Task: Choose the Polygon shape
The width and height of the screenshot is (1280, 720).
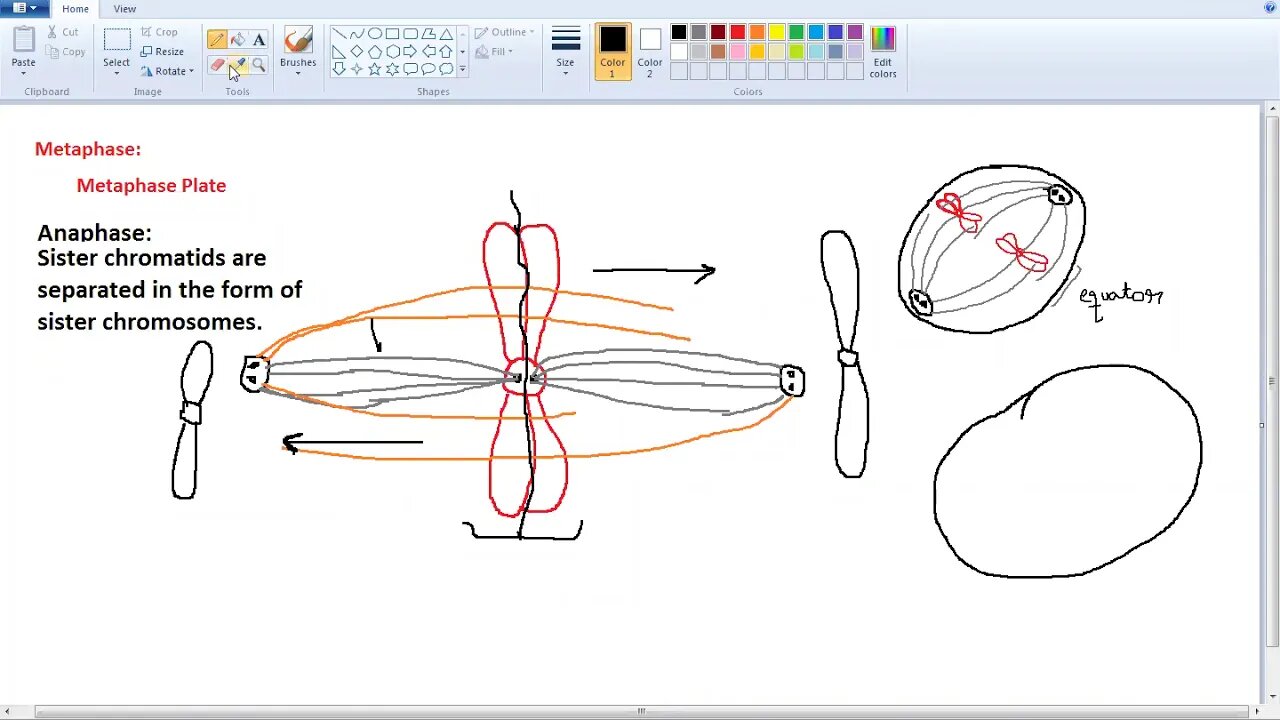Action: 429,34
